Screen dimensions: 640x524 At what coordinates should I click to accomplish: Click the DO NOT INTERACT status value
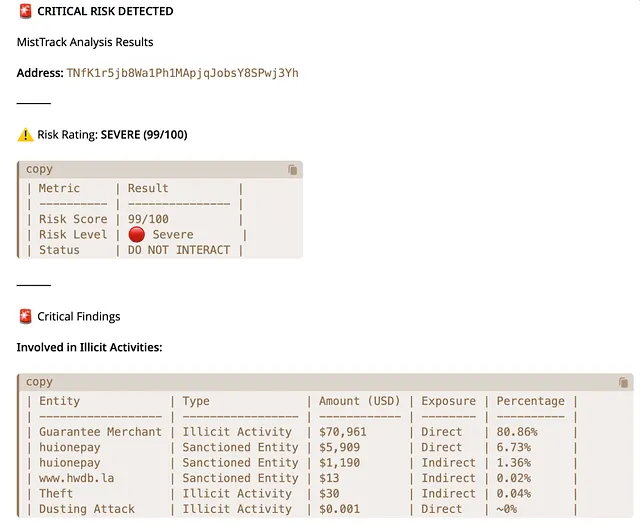click(179, 250)
